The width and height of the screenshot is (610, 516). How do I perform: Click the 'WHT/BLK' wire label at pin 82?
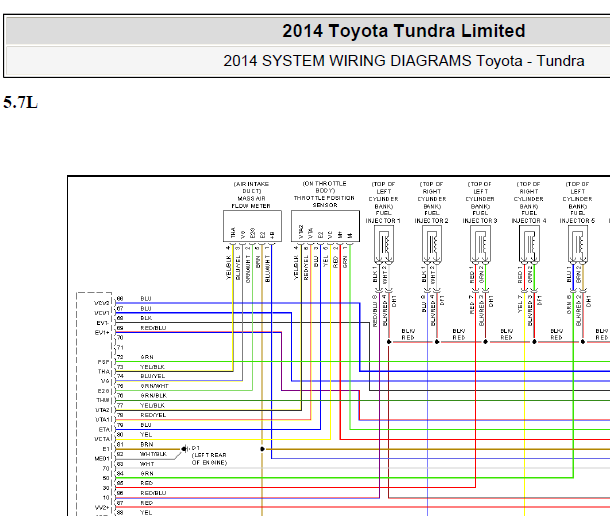pyautogui.click(x=153, y=454)
